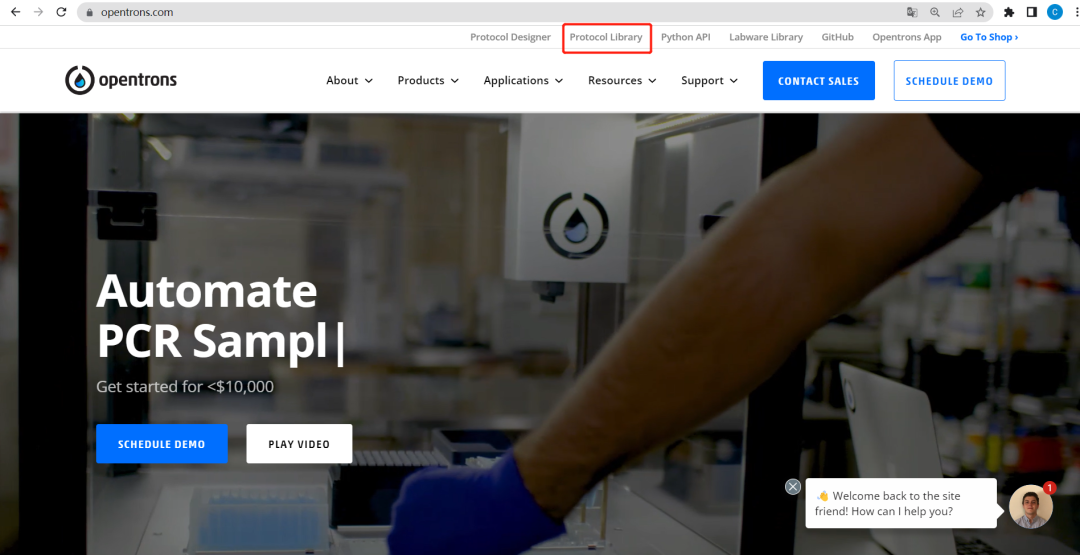
Task: Click the PLAY VIDEO button
Action: pos(299,444)
